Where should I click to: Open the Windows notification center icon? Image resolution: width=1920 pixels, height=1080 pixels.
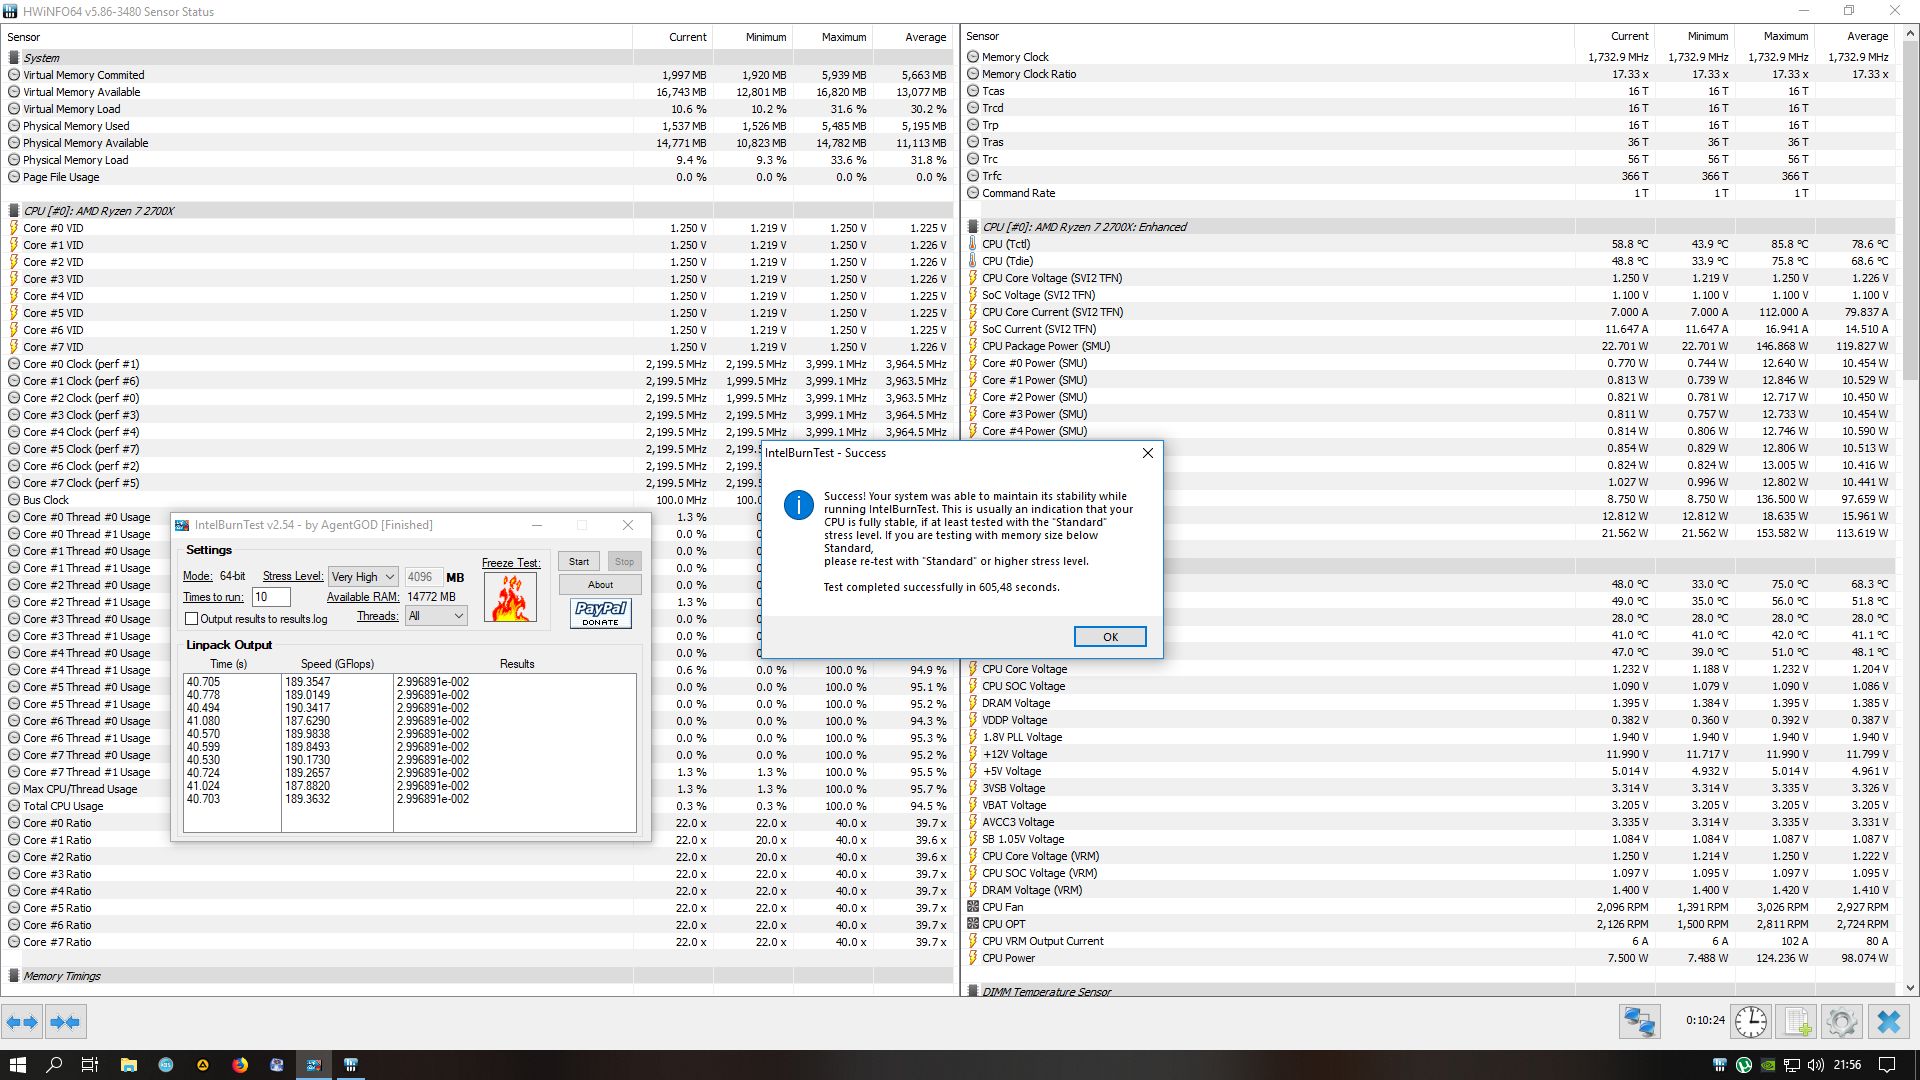(x=1887, y=1065)
